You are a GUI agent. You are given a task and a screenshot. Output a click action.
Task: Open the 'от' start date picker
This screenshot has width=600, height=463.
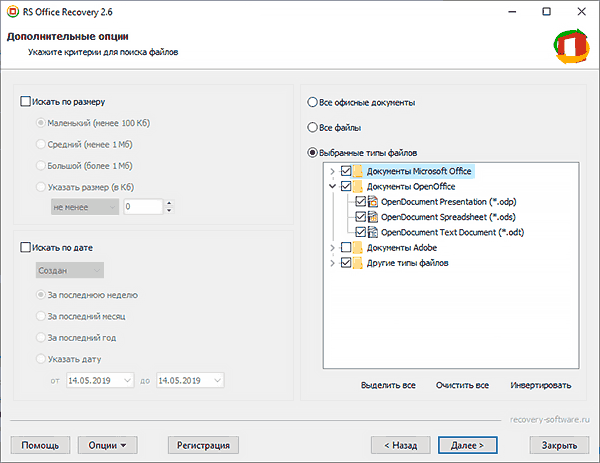point(100,380)
